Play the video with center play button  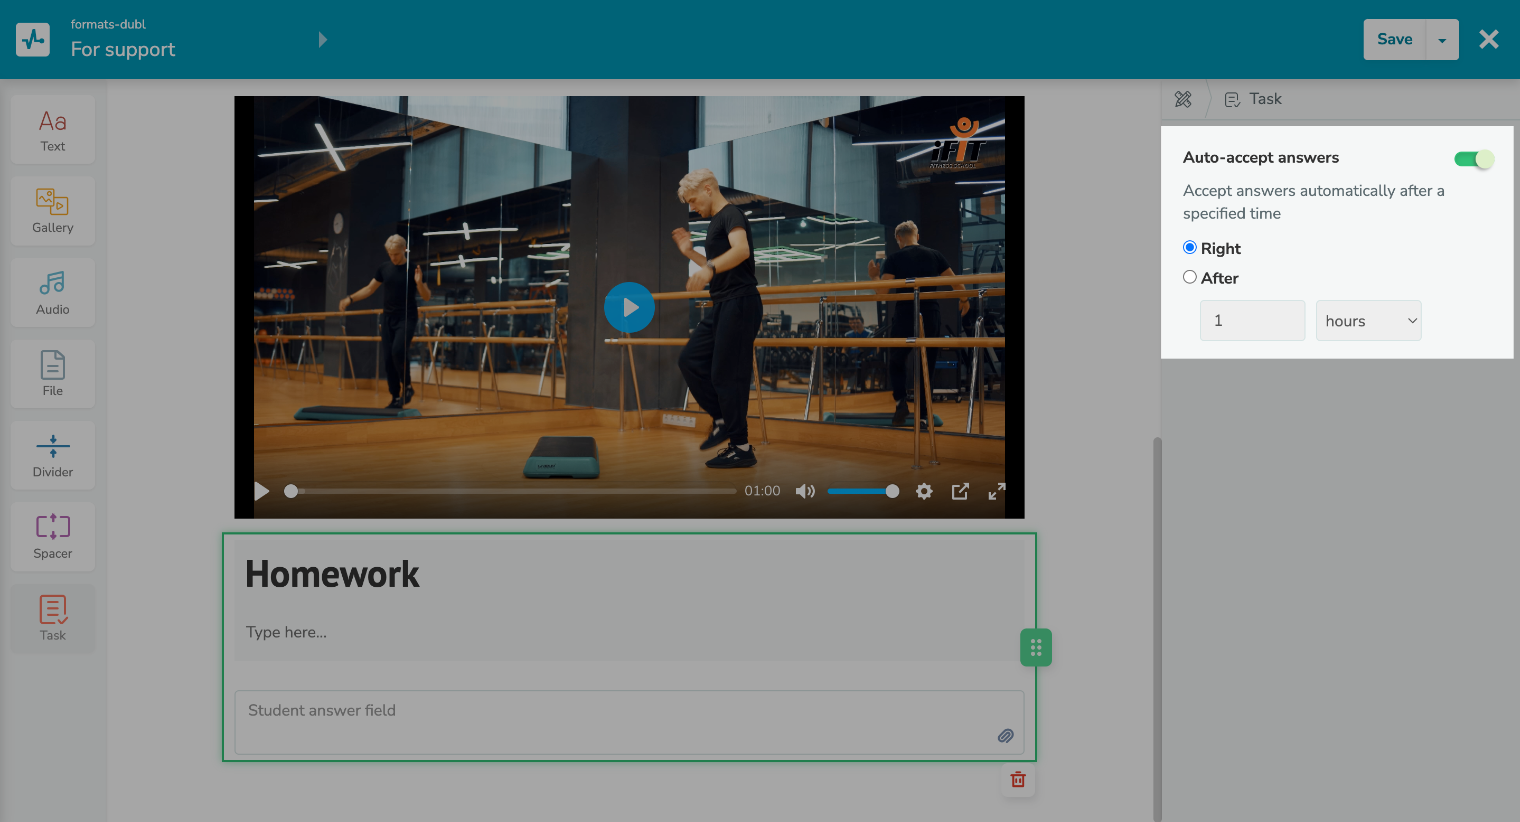coord(629,308)
